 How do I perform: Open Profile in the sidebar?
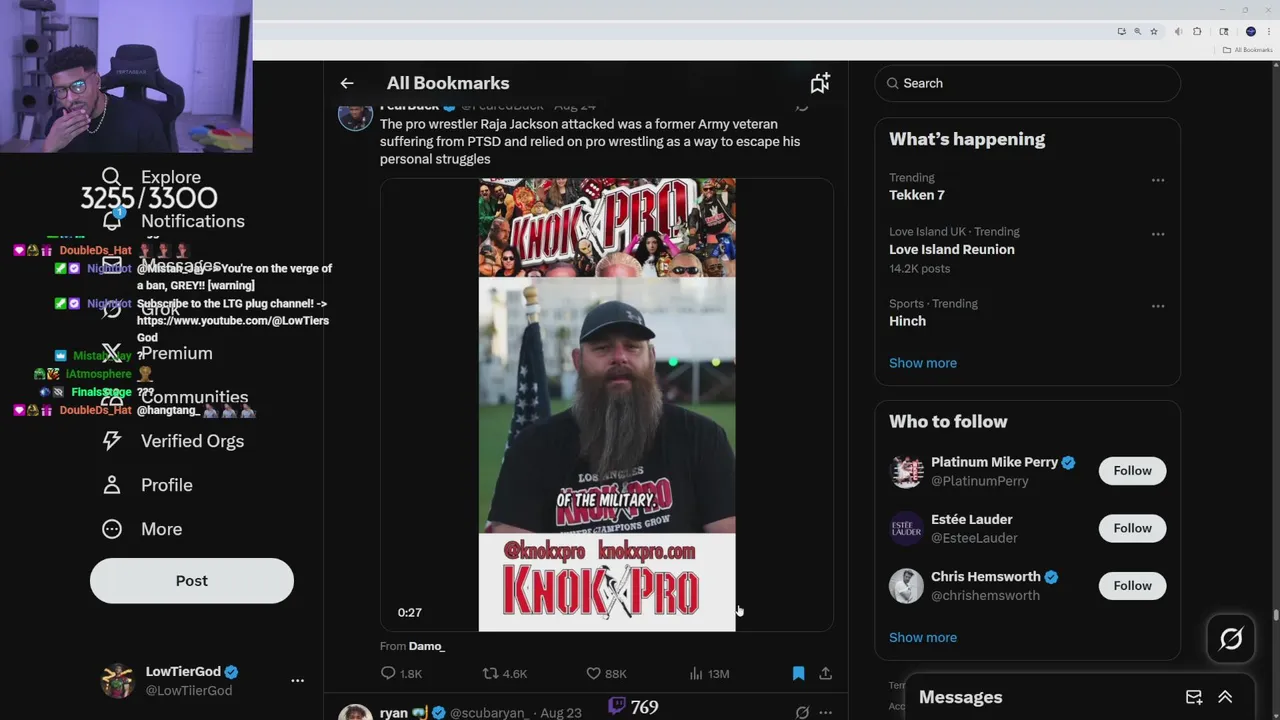pos(166,485)
